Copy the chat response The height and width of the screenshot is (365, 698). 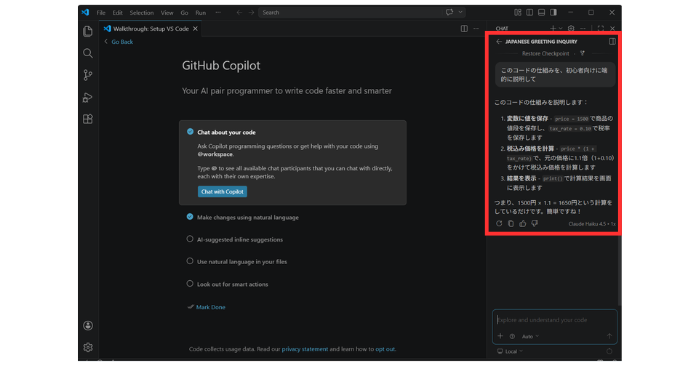511,223
